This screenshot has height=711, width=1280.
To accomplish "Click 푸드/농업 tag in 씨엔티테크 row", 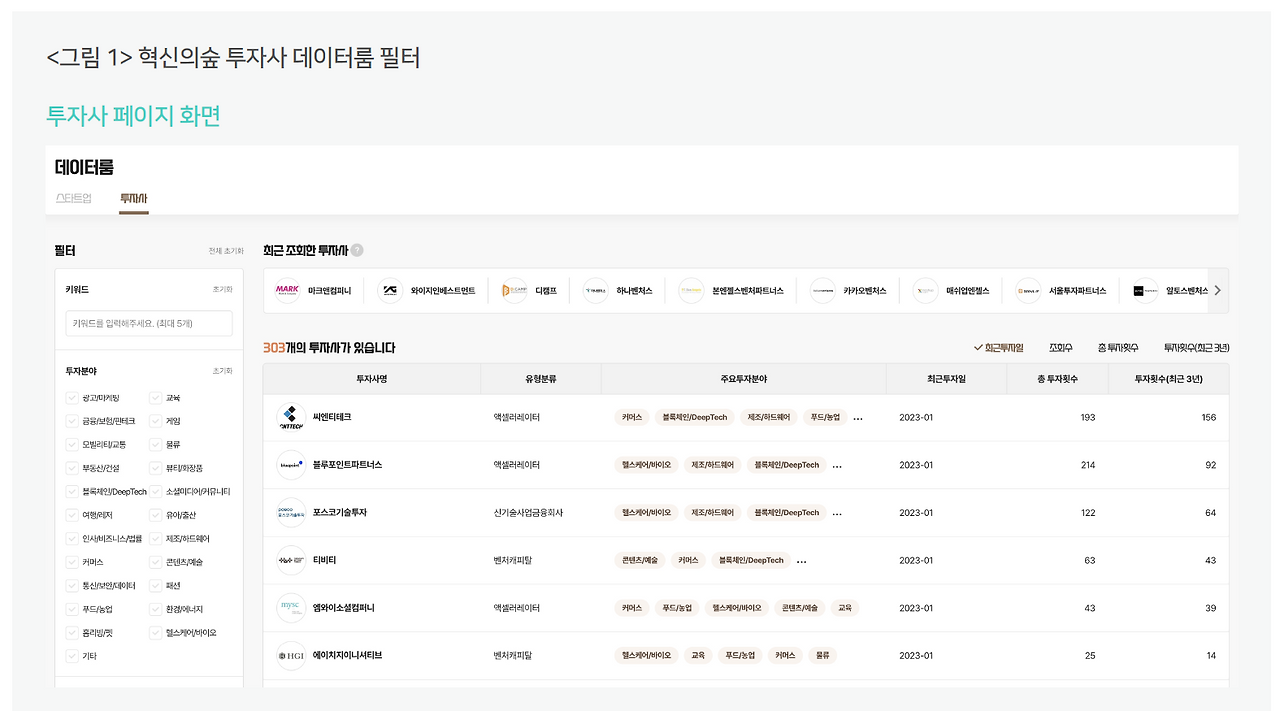I will click(825, 417).
